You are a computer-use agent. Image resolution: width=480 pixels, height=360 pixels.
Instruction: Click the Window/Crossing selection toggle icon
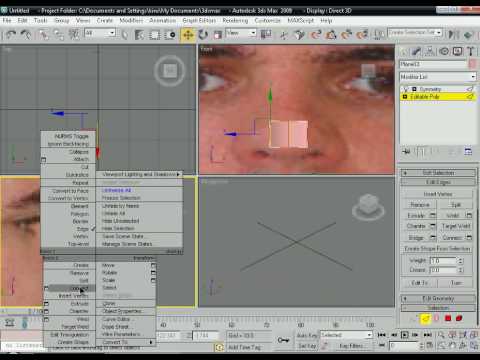170,35
